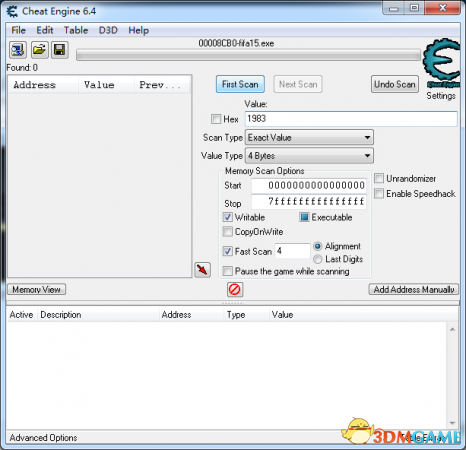The image size is (466, 450).
Task: Enable the Speedhack checkbox
Action: [379, 194]
